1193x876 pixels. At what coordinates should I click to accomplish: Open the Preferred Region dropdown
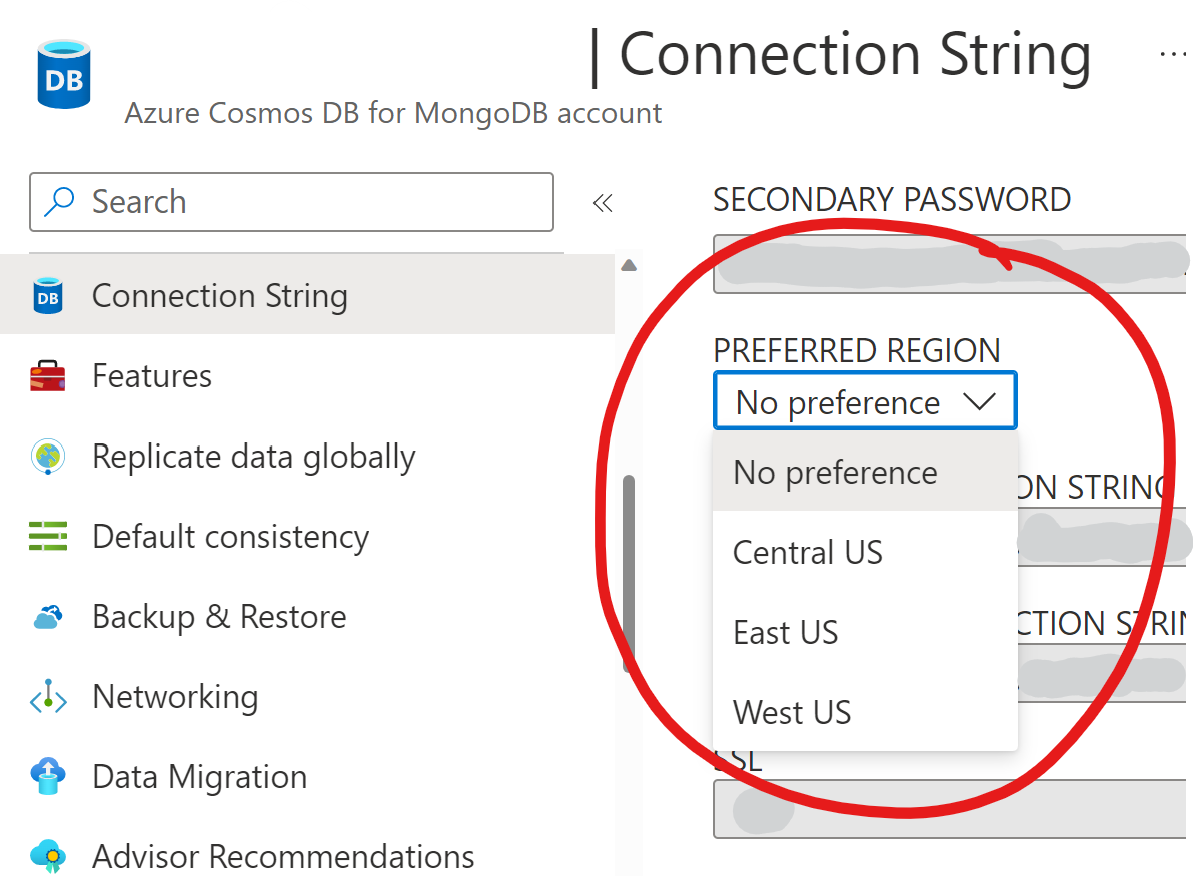865,402
